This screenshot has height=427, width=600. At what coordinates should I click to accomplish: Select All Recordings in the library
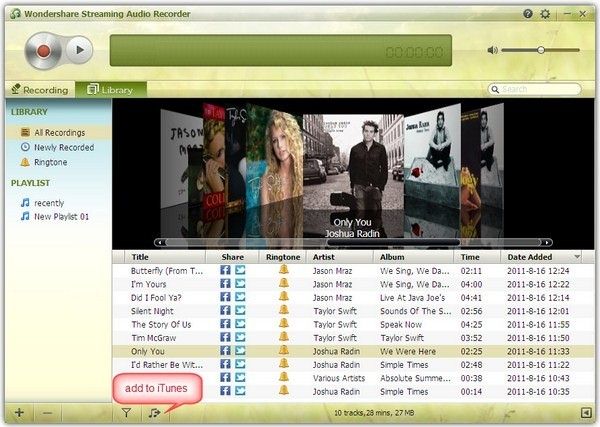[59, 132]
